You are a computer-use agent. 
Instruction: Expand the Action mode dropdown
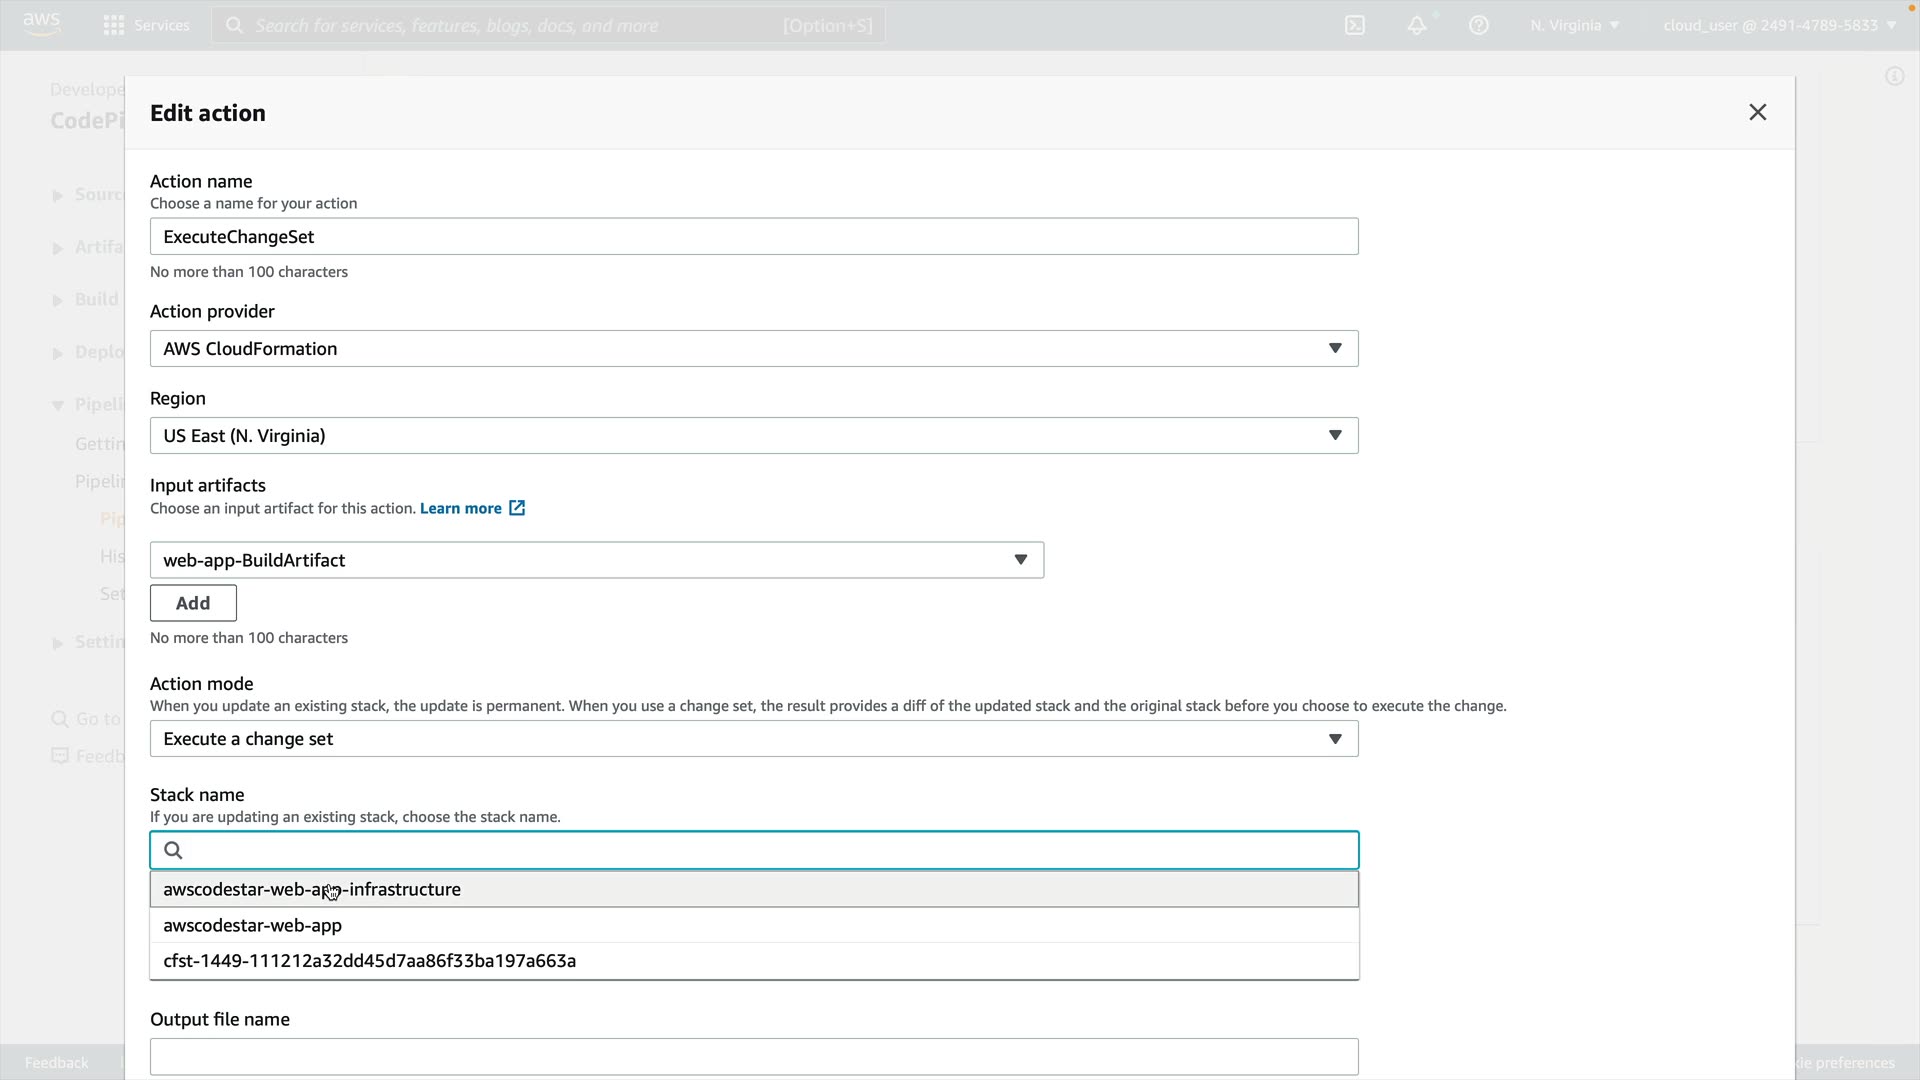pyautogui.click(x=754, y=739)
